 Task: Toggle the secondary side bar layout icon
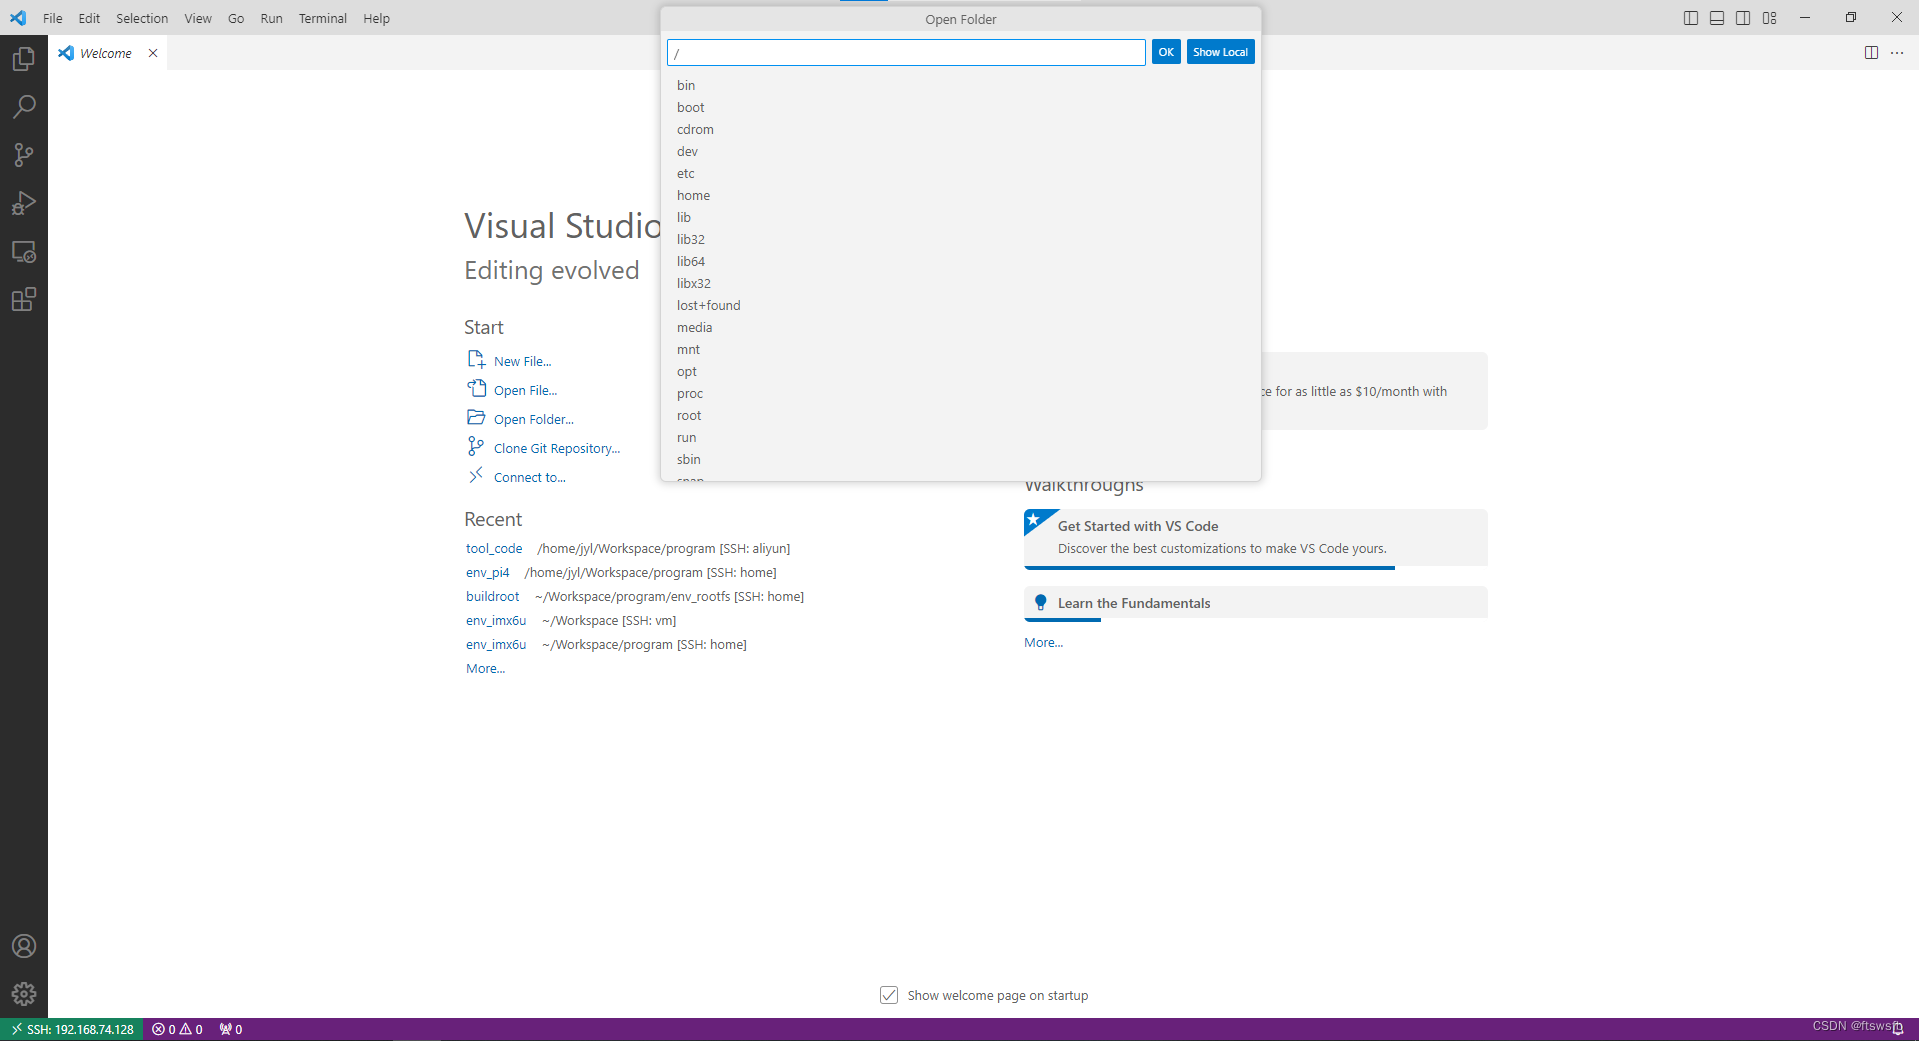point(1743,18)
